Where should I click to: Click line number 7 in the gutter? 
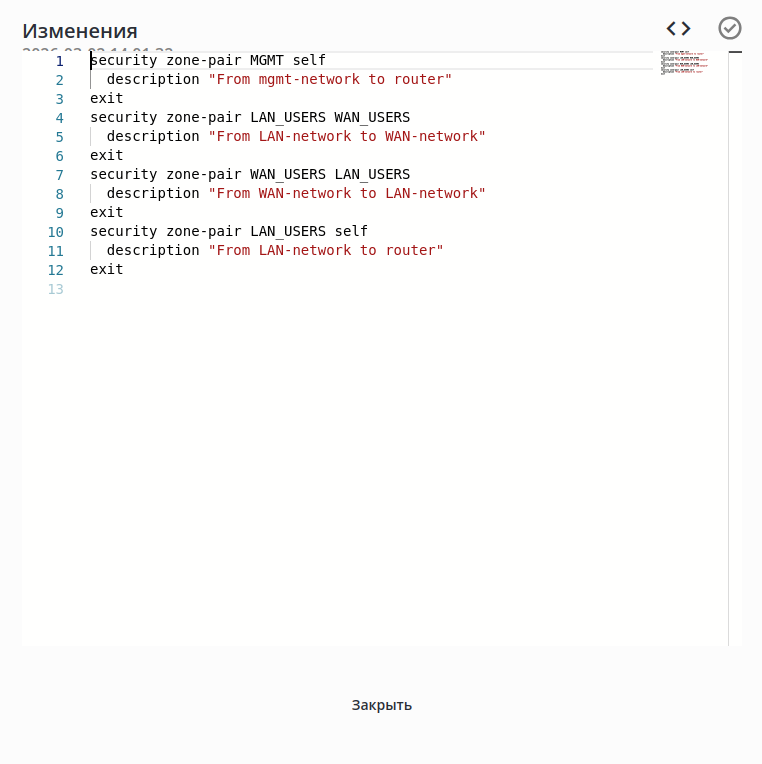pyautogui.click(x=59, y=175)
